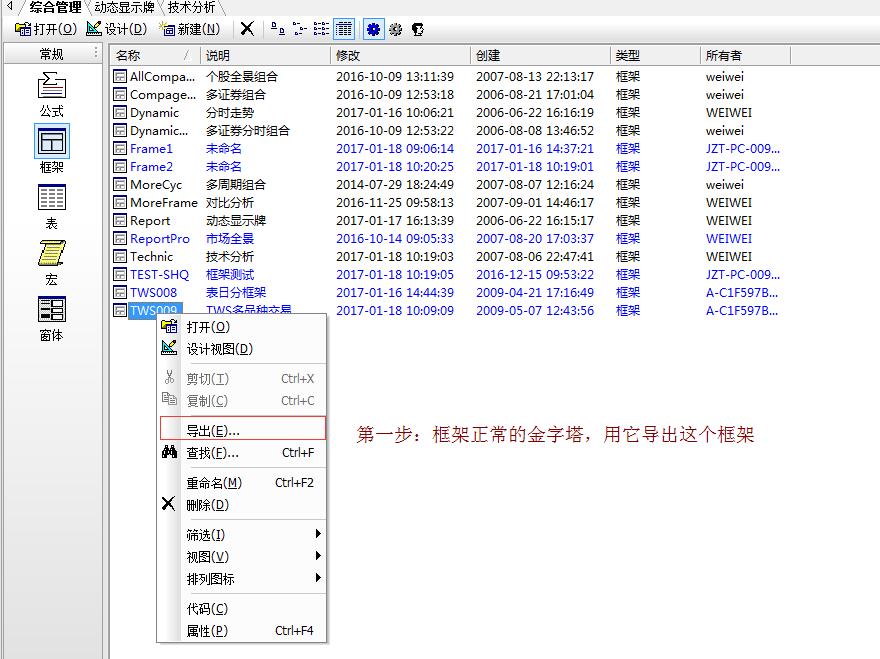This screenshot has width=880, height=659.
Task: Choose 删除(D) in the context menu
Action: coord(242,504)
